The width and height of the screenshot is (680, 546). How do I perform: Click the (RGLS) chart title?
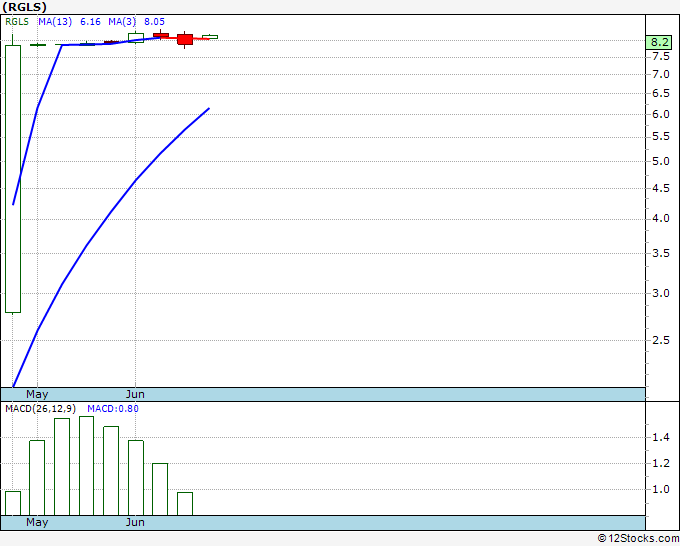(x=24, y=7)
